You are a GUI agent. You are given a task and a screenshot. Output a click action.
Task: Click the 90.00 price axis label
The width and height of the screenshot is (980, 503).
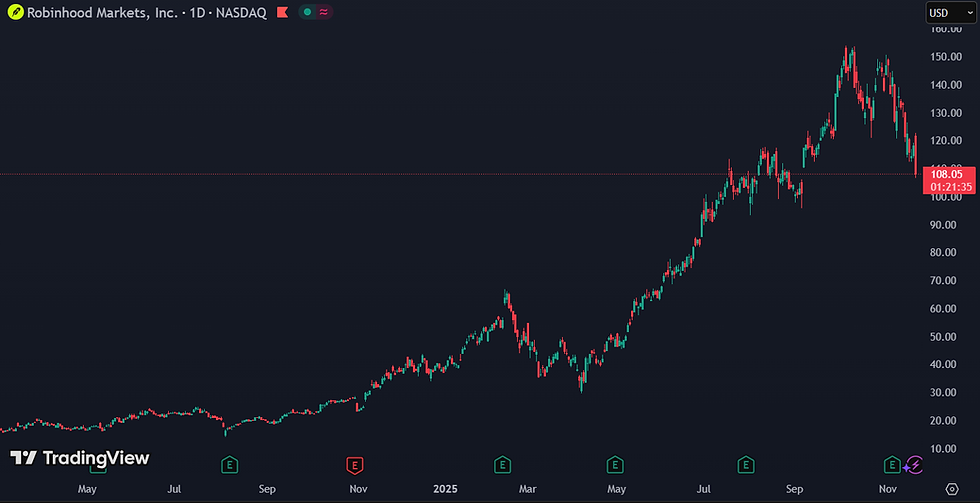point(941,225)
